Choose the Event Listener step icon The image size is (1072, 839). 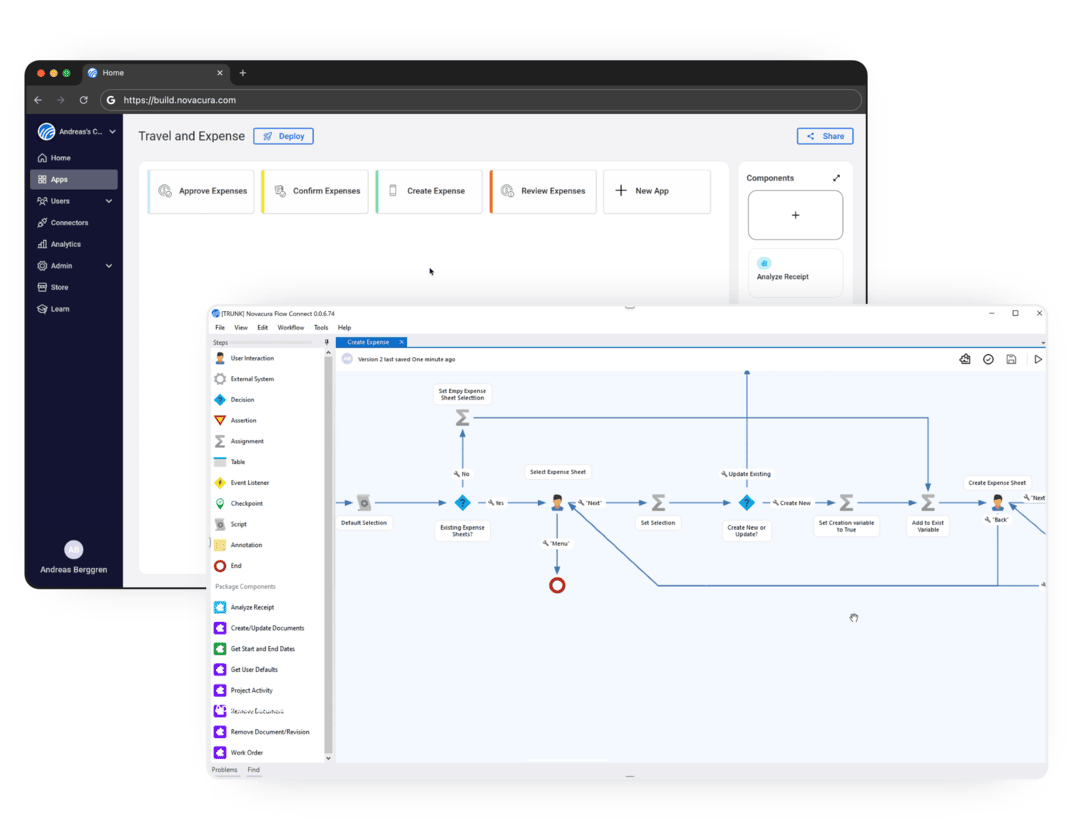220,483
